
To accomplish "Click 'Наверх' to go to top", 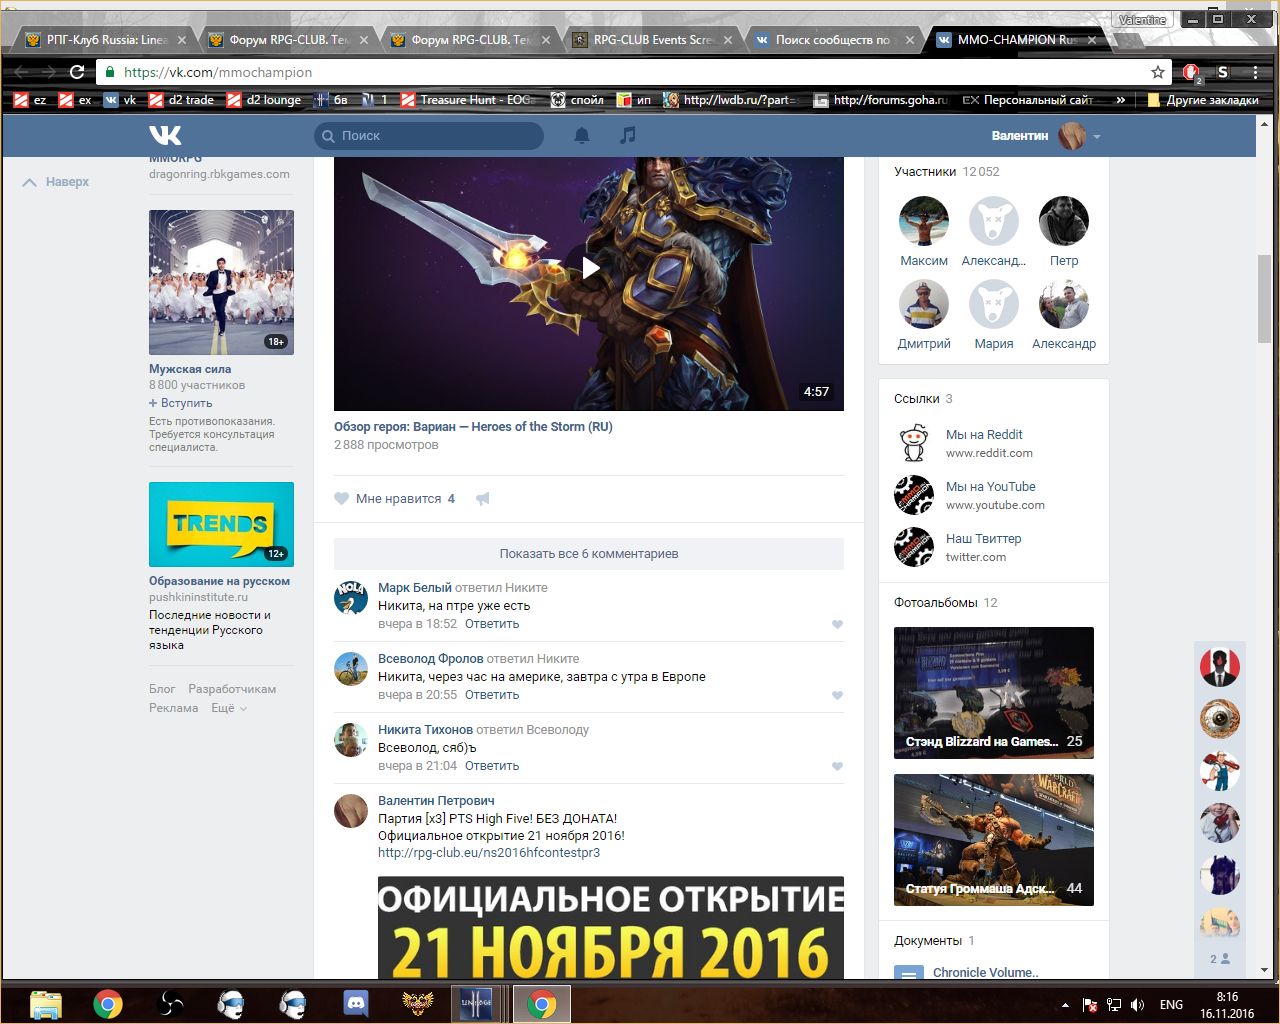I will tap(56, 182).
